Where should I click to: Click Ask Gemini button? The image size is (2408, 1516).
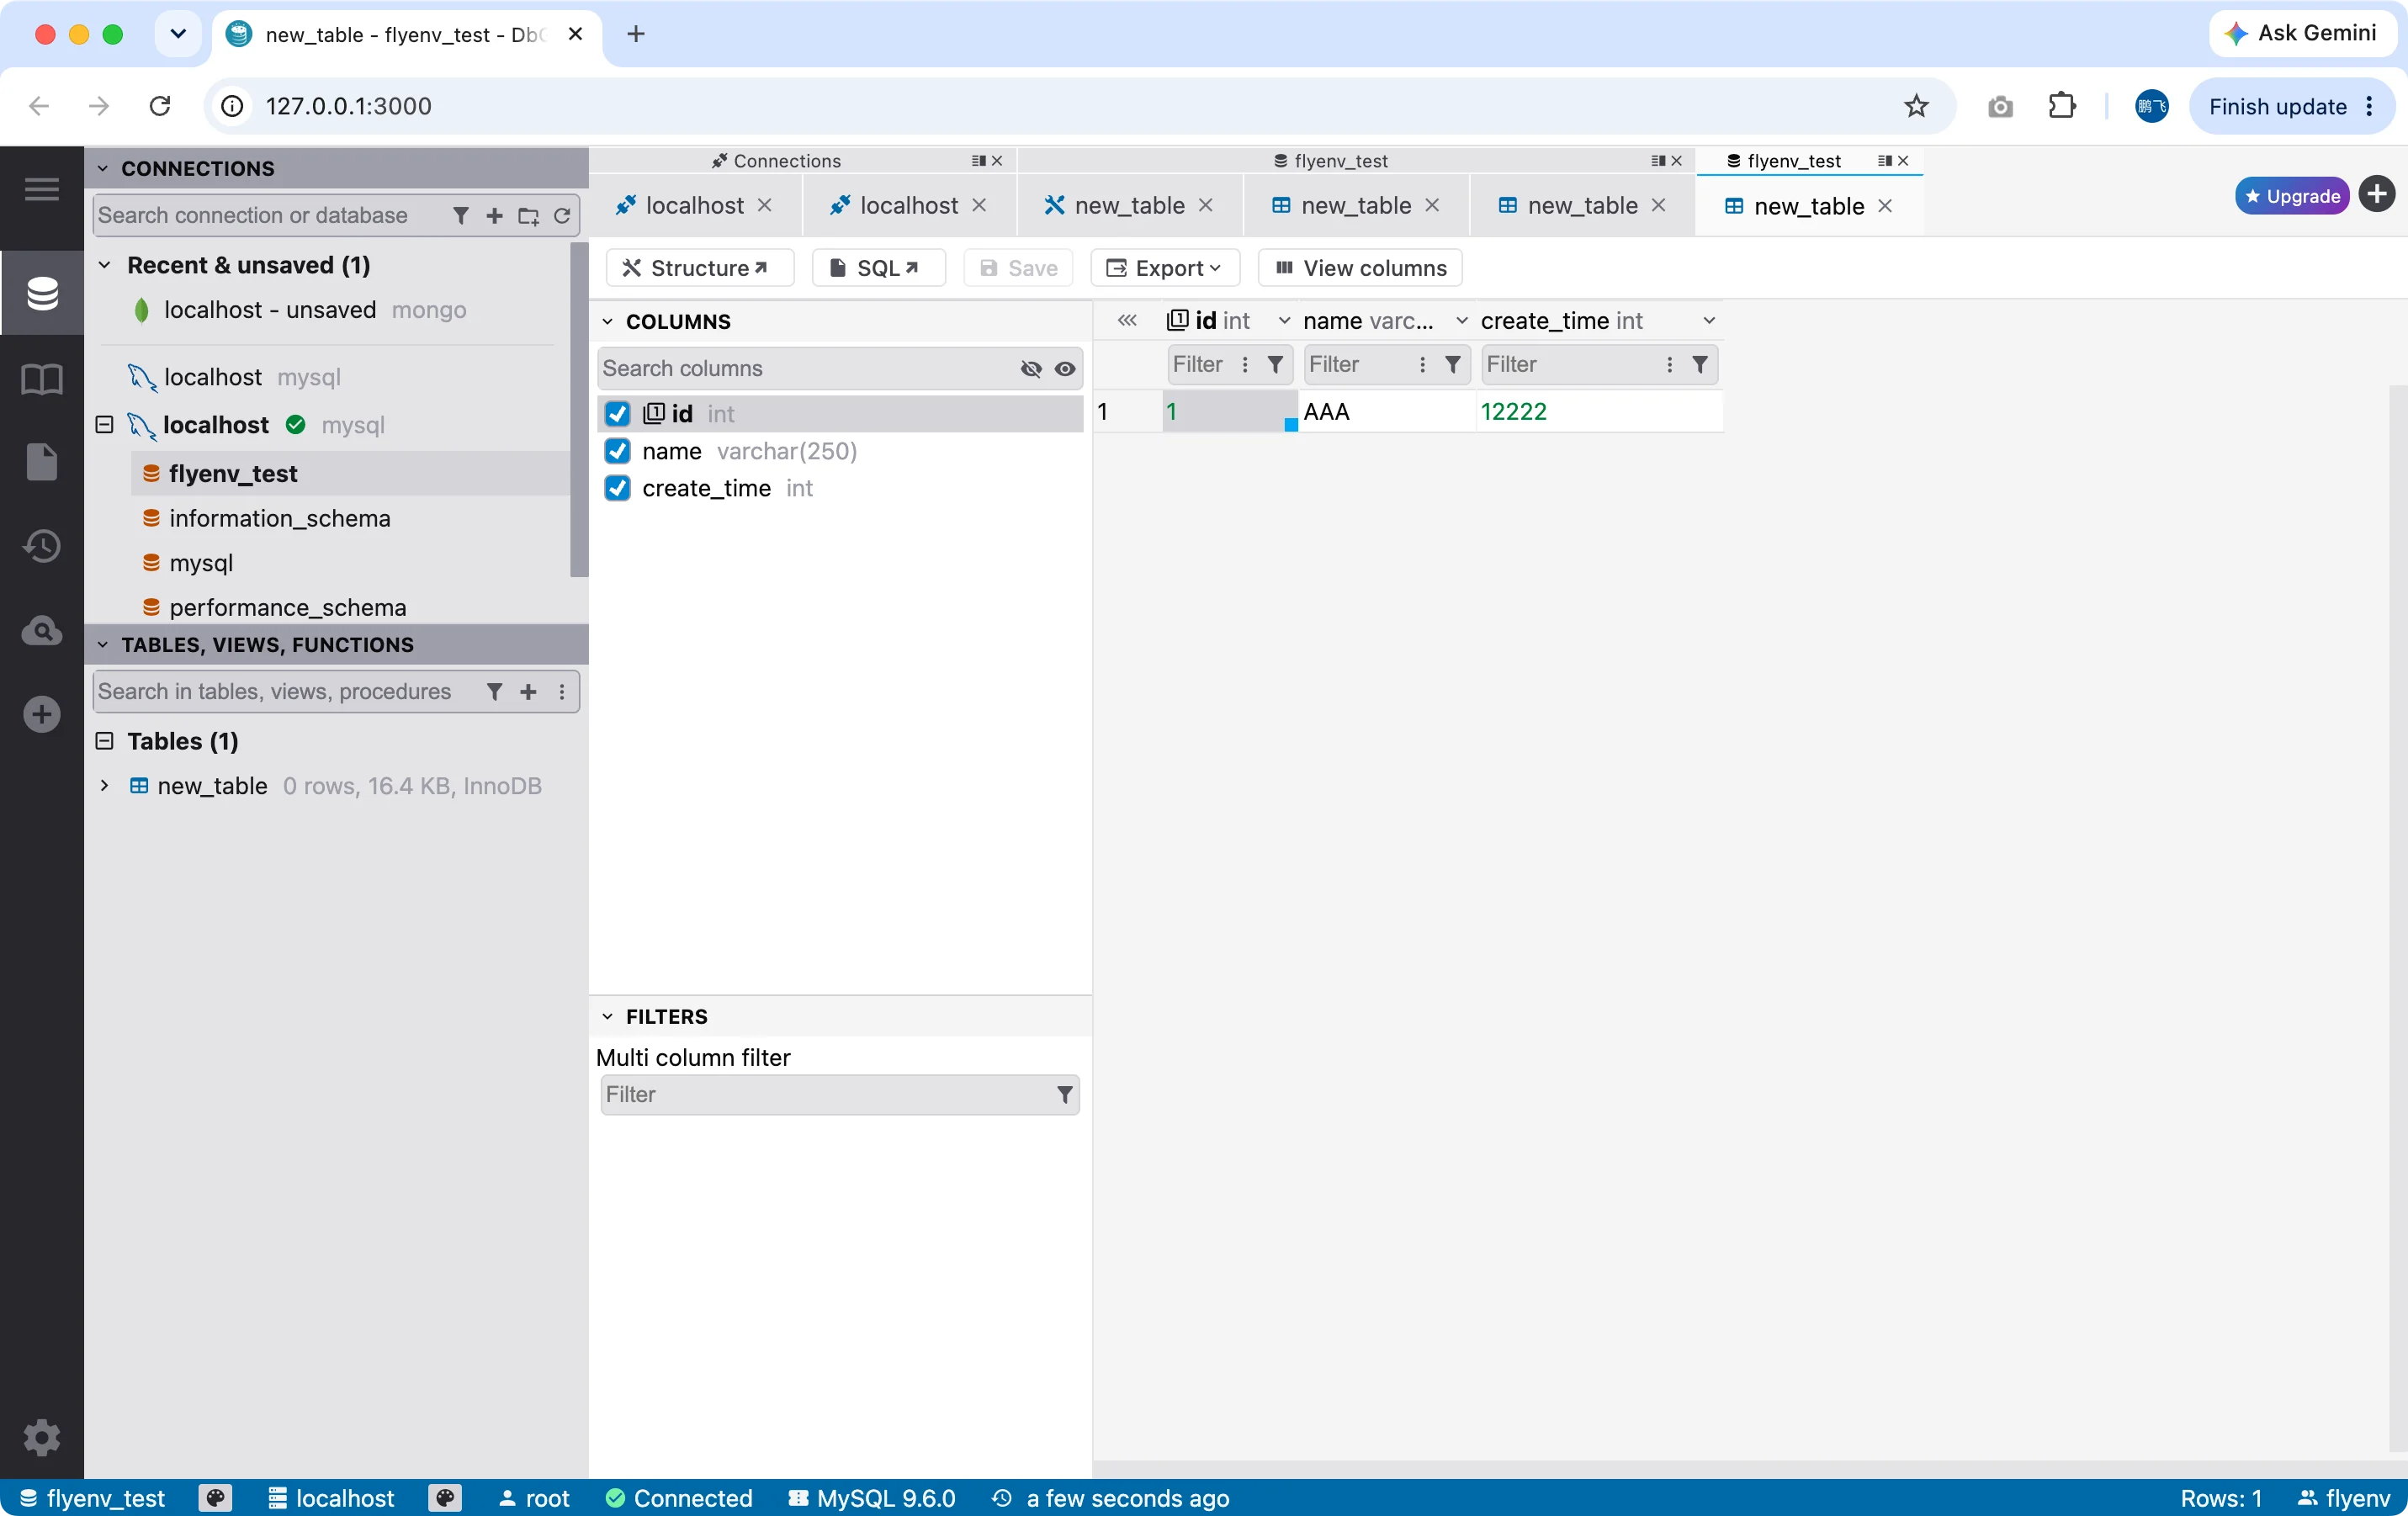tap(2301, 33)
